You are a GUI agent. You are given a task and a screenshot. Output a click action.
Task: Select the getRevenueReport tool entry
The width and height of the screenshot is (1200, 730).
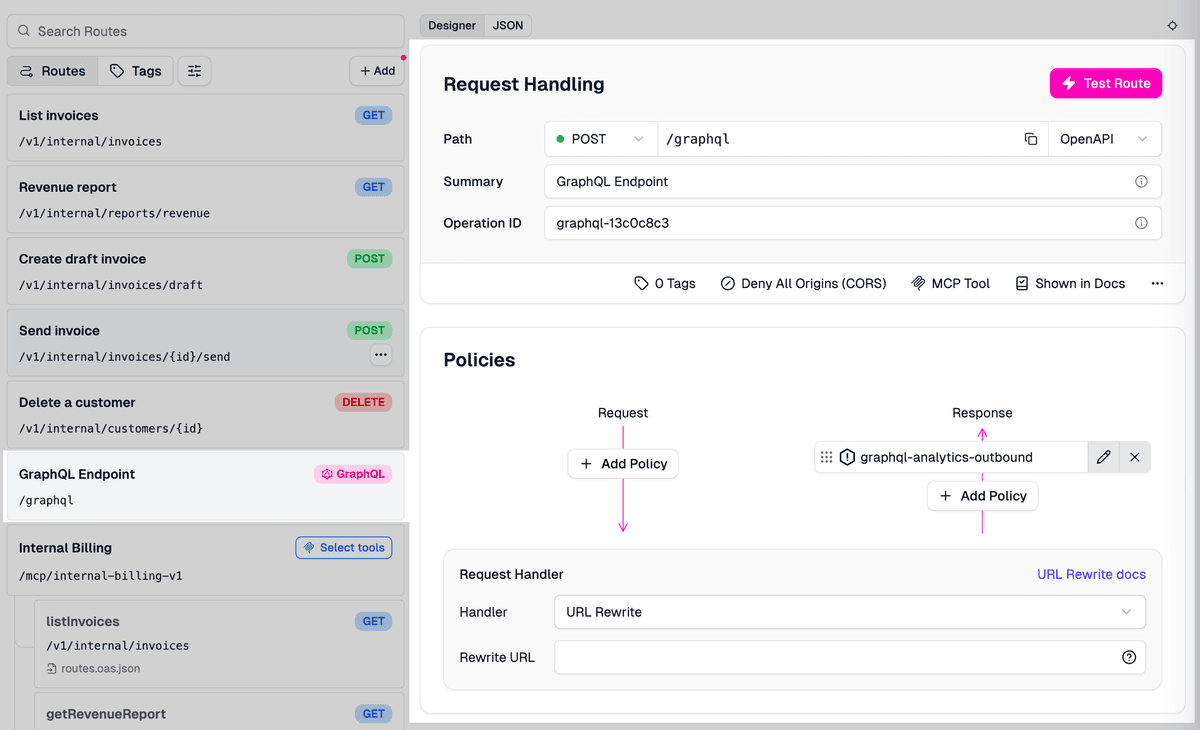219,712
